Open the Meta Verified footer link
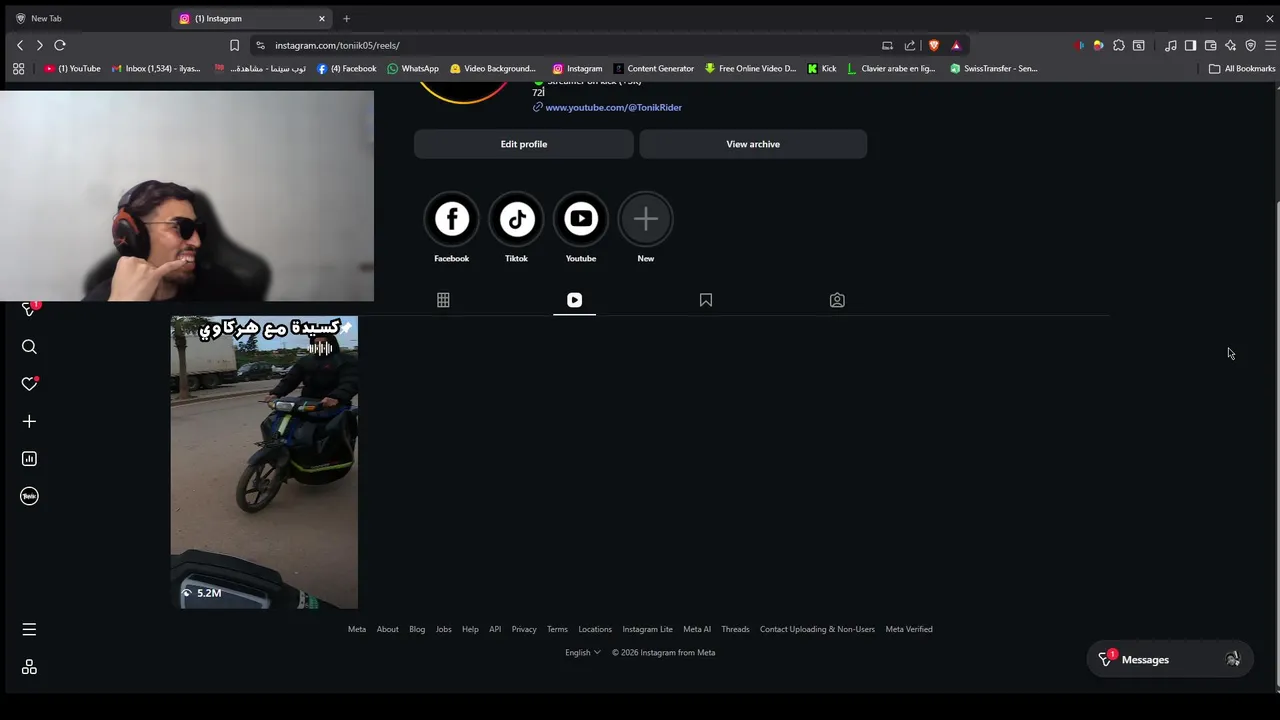 click(909, 629)
